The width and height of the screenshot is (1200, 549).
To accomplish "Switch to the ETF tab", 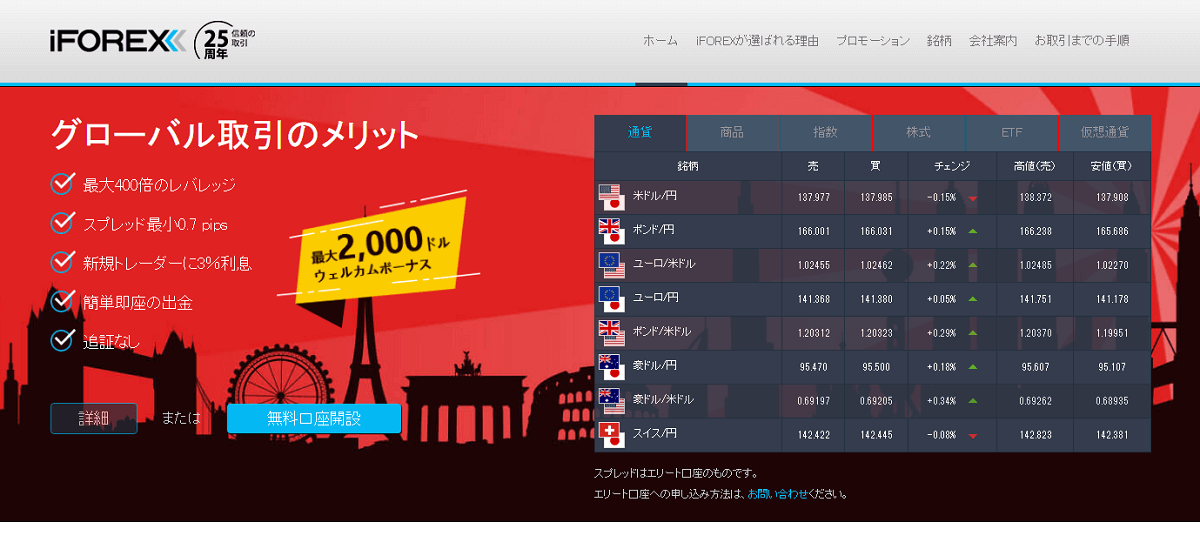I will click(1011, 133).
